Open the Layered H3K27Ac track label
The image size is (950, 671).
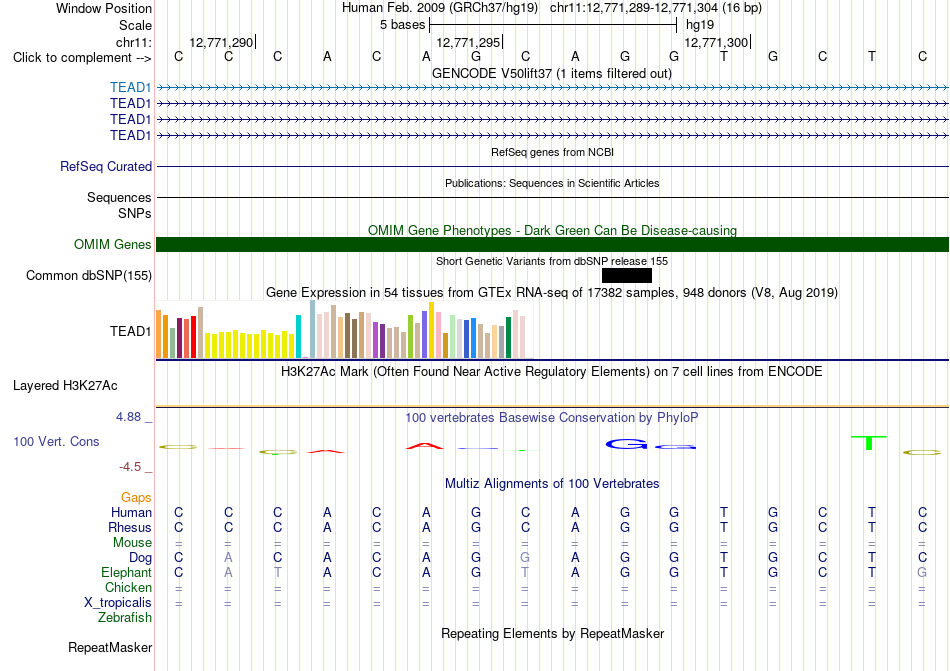pyautogui.click(x=65, y=386)
